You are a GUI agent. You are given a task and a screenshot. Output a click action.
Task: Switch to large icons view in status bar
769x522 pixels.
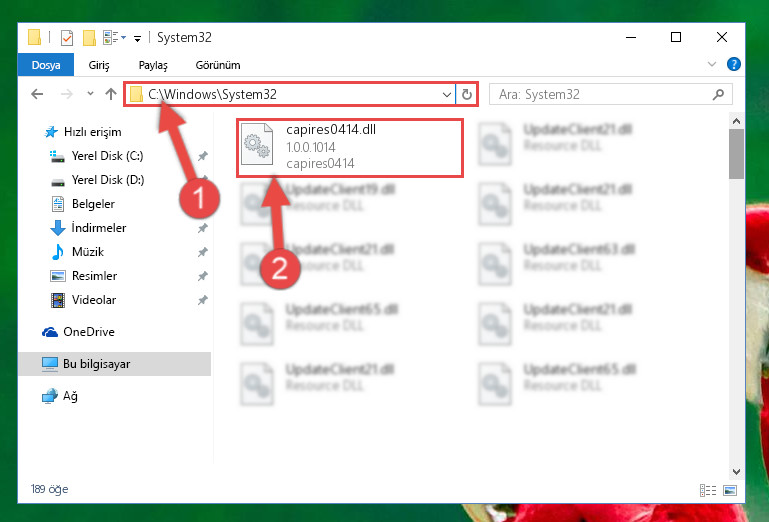pyautogui.click(x=730, y=490)
